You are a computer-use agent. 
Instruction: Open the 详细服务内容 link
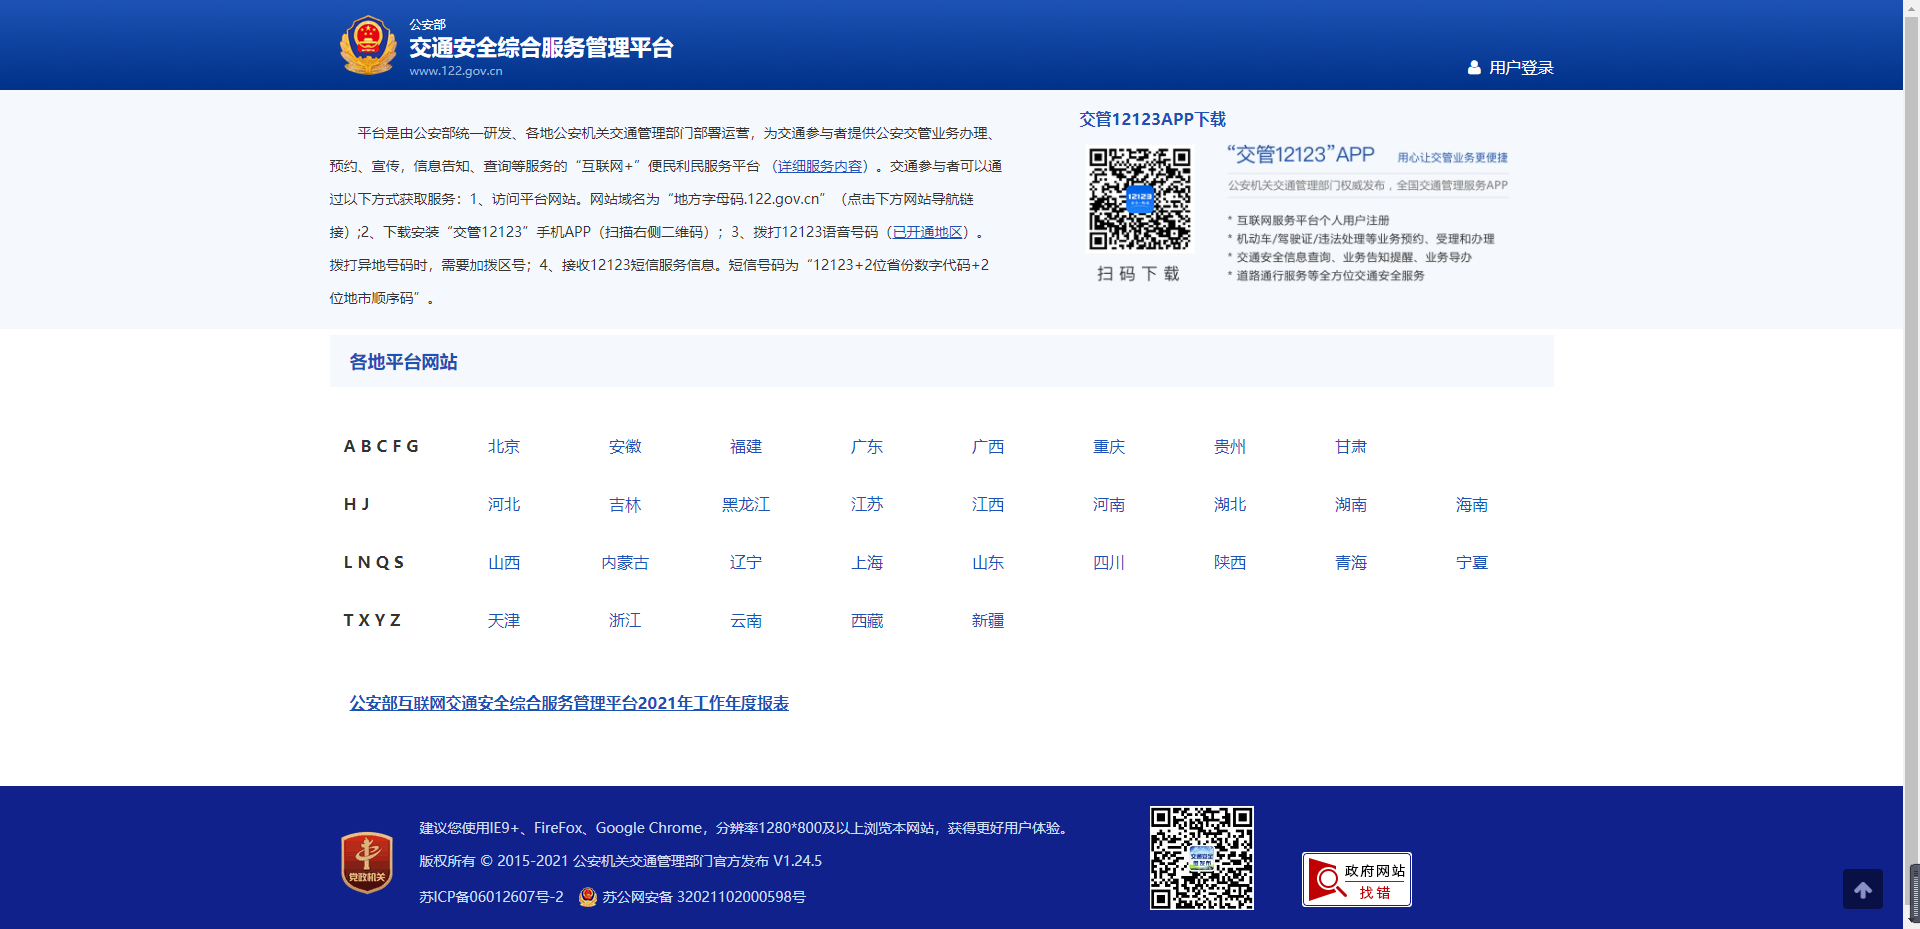[x=820, y=166]
